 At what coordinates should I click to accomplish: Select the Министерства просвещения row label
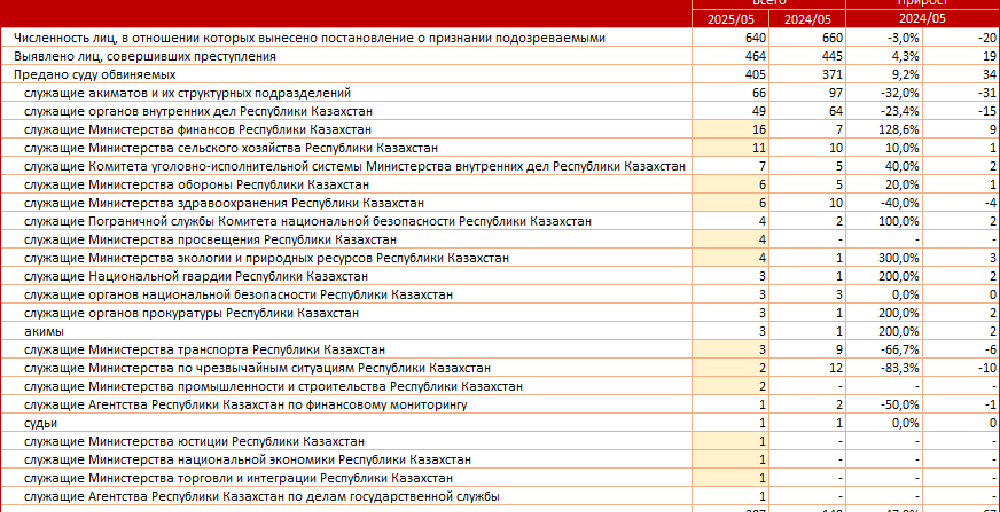(x=210, y=240)
